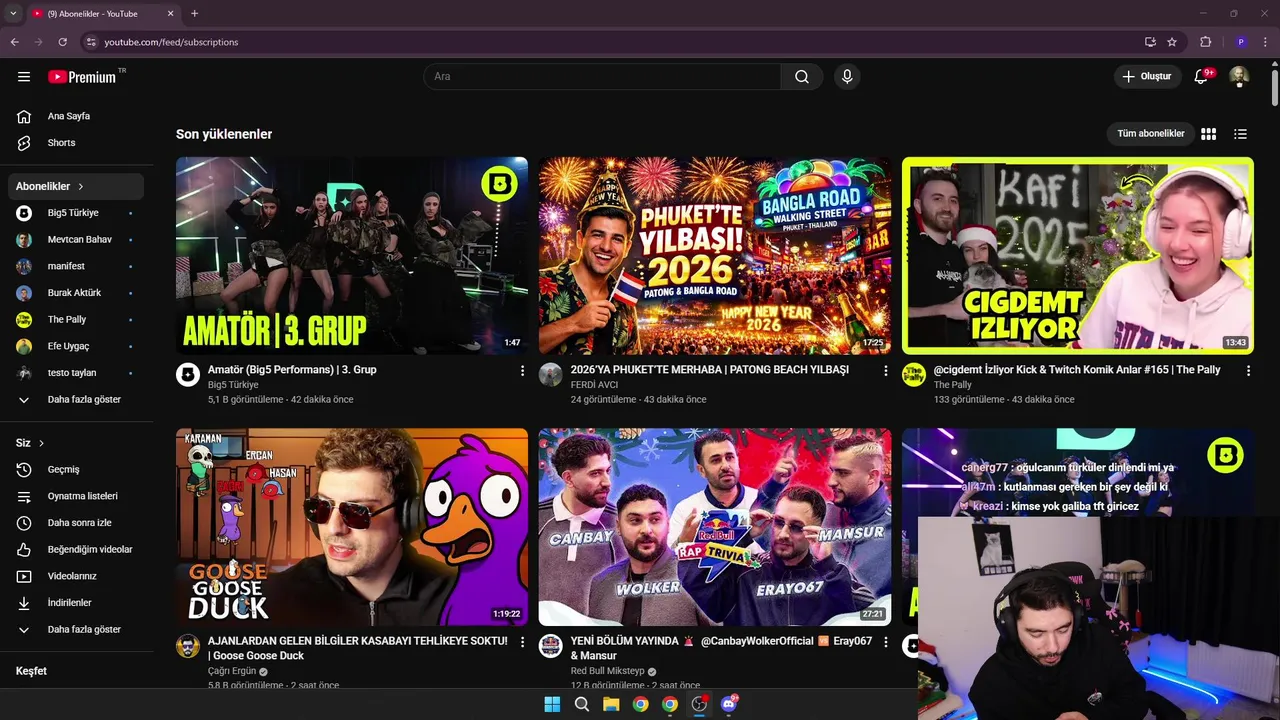Open File Explorer from taskbar
1280x720 pixels.
tap(611, 704)
